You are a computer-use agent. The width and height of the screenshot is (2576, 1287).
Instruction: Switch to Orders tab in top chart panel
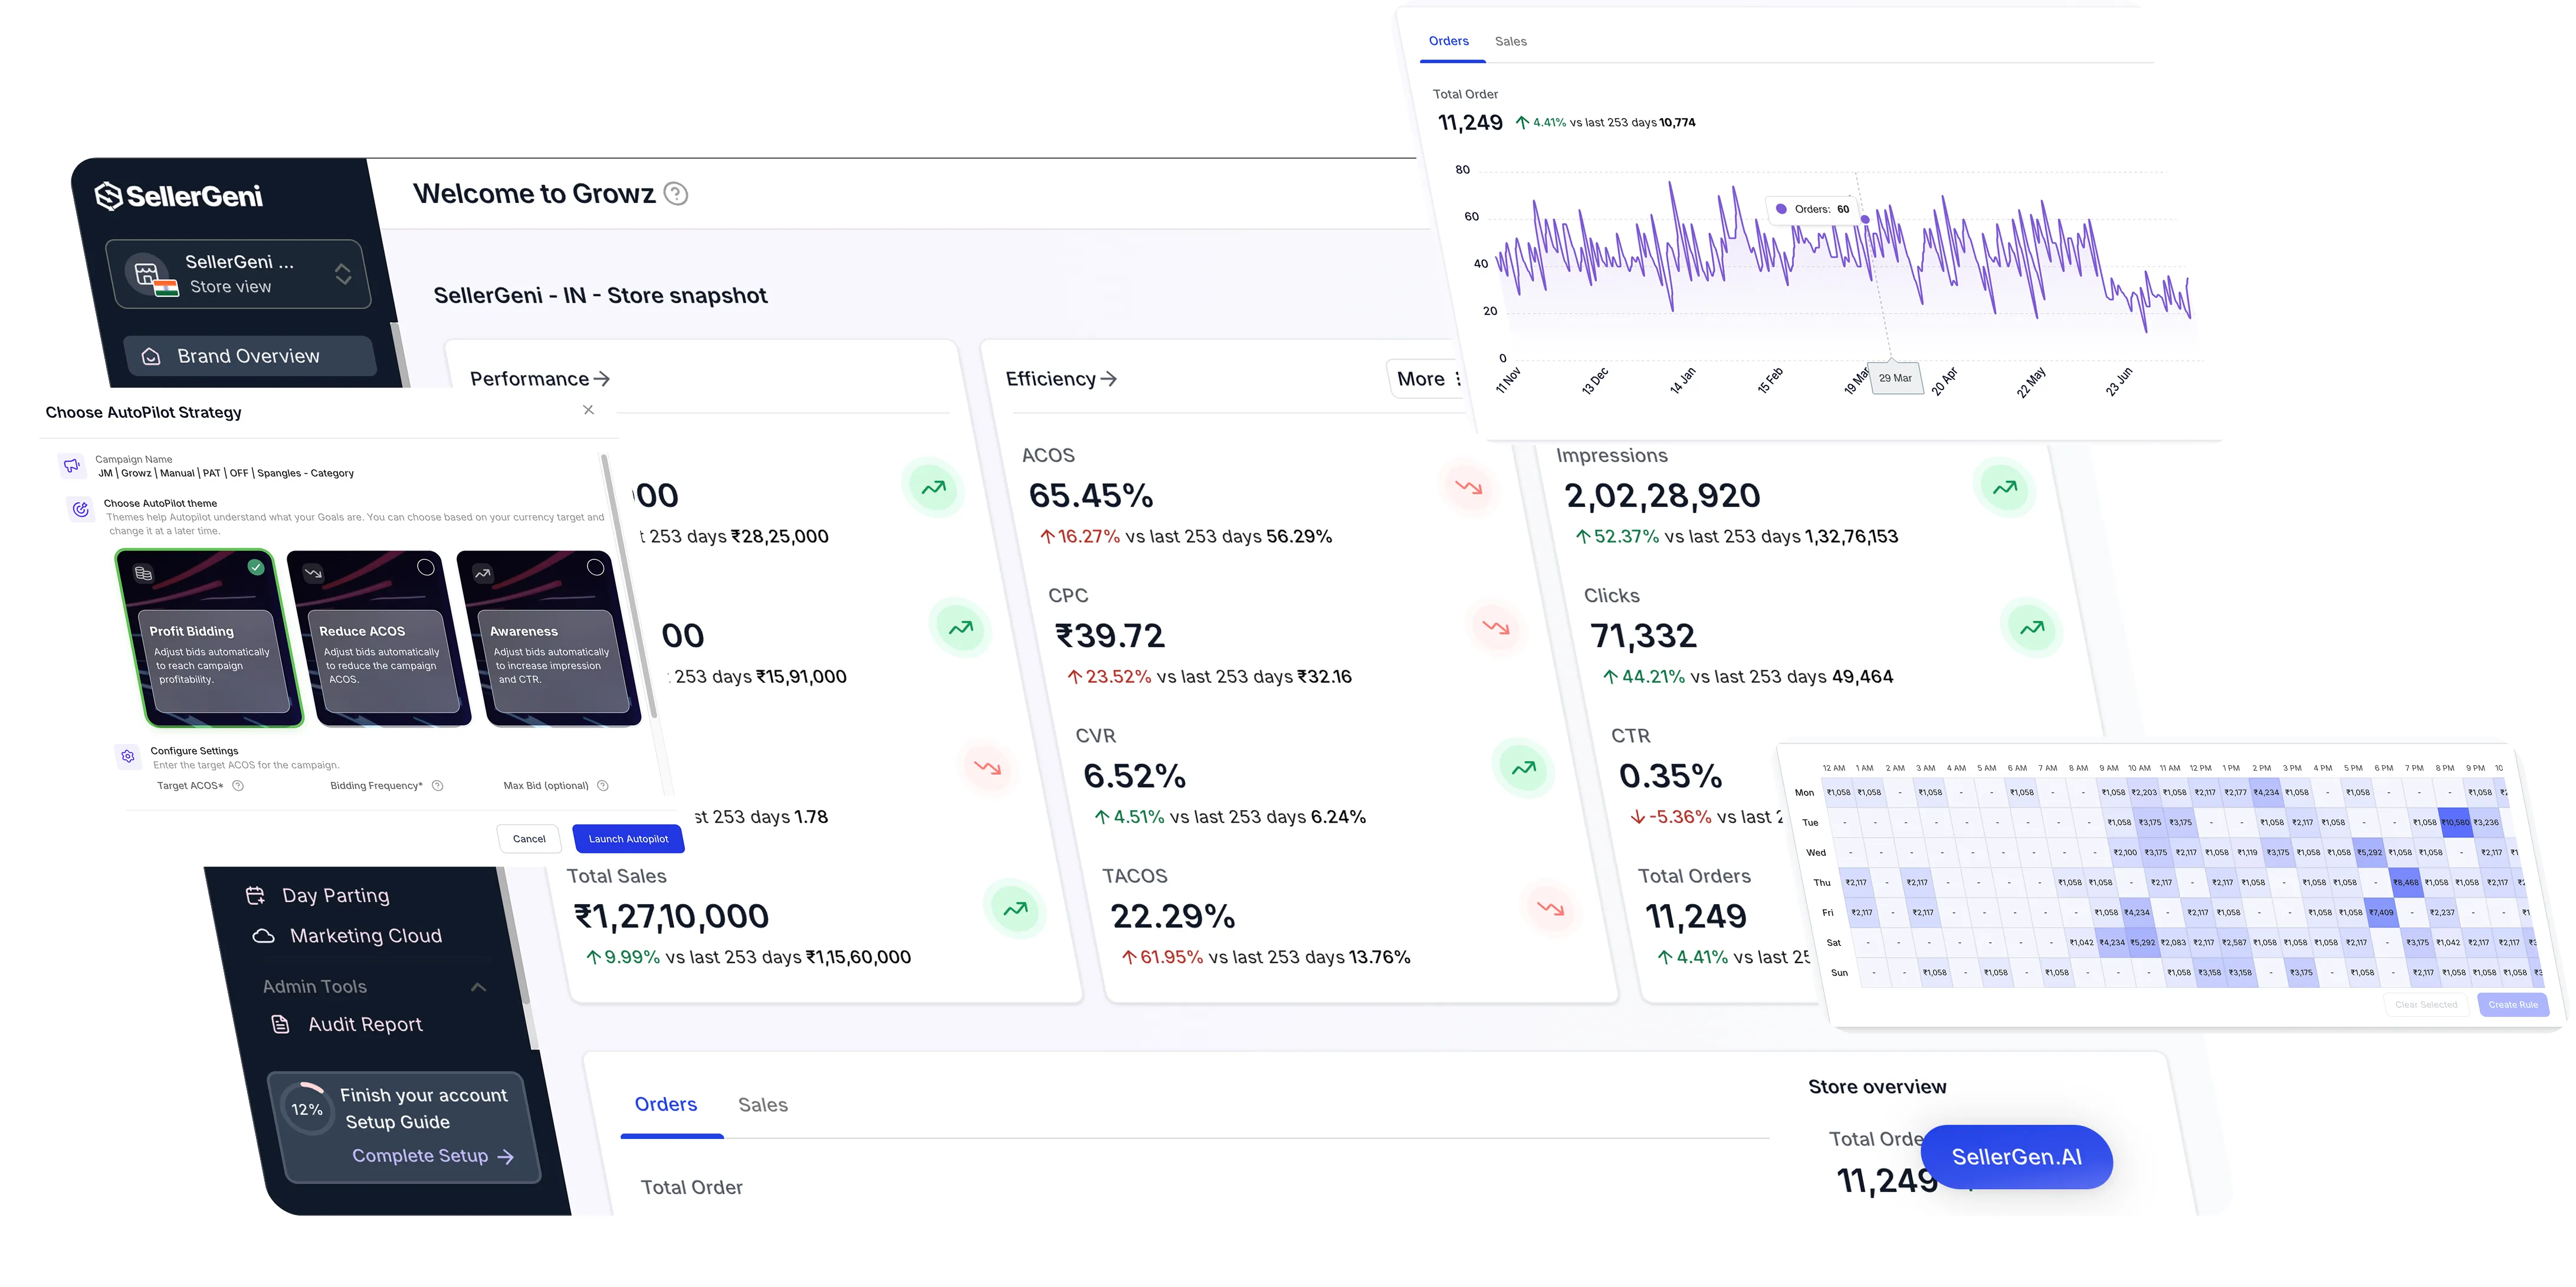point(1448,41)
